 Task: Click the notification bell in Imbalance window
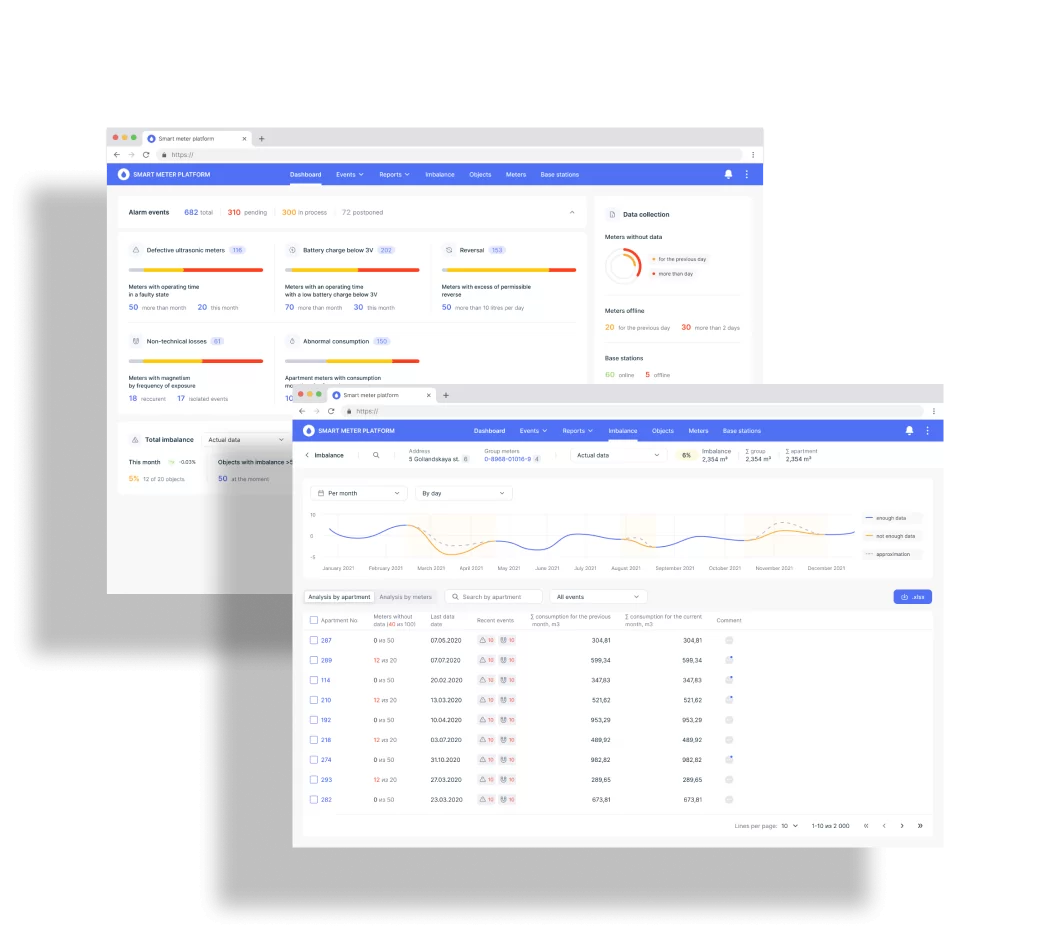click(x=909, y=431)
